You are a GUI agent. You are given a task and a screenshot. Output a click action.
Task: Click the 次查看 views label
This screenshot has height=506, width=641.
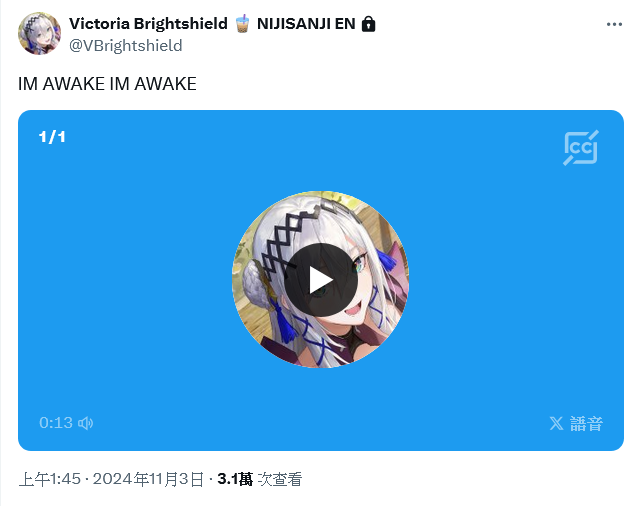click(280, 479)
